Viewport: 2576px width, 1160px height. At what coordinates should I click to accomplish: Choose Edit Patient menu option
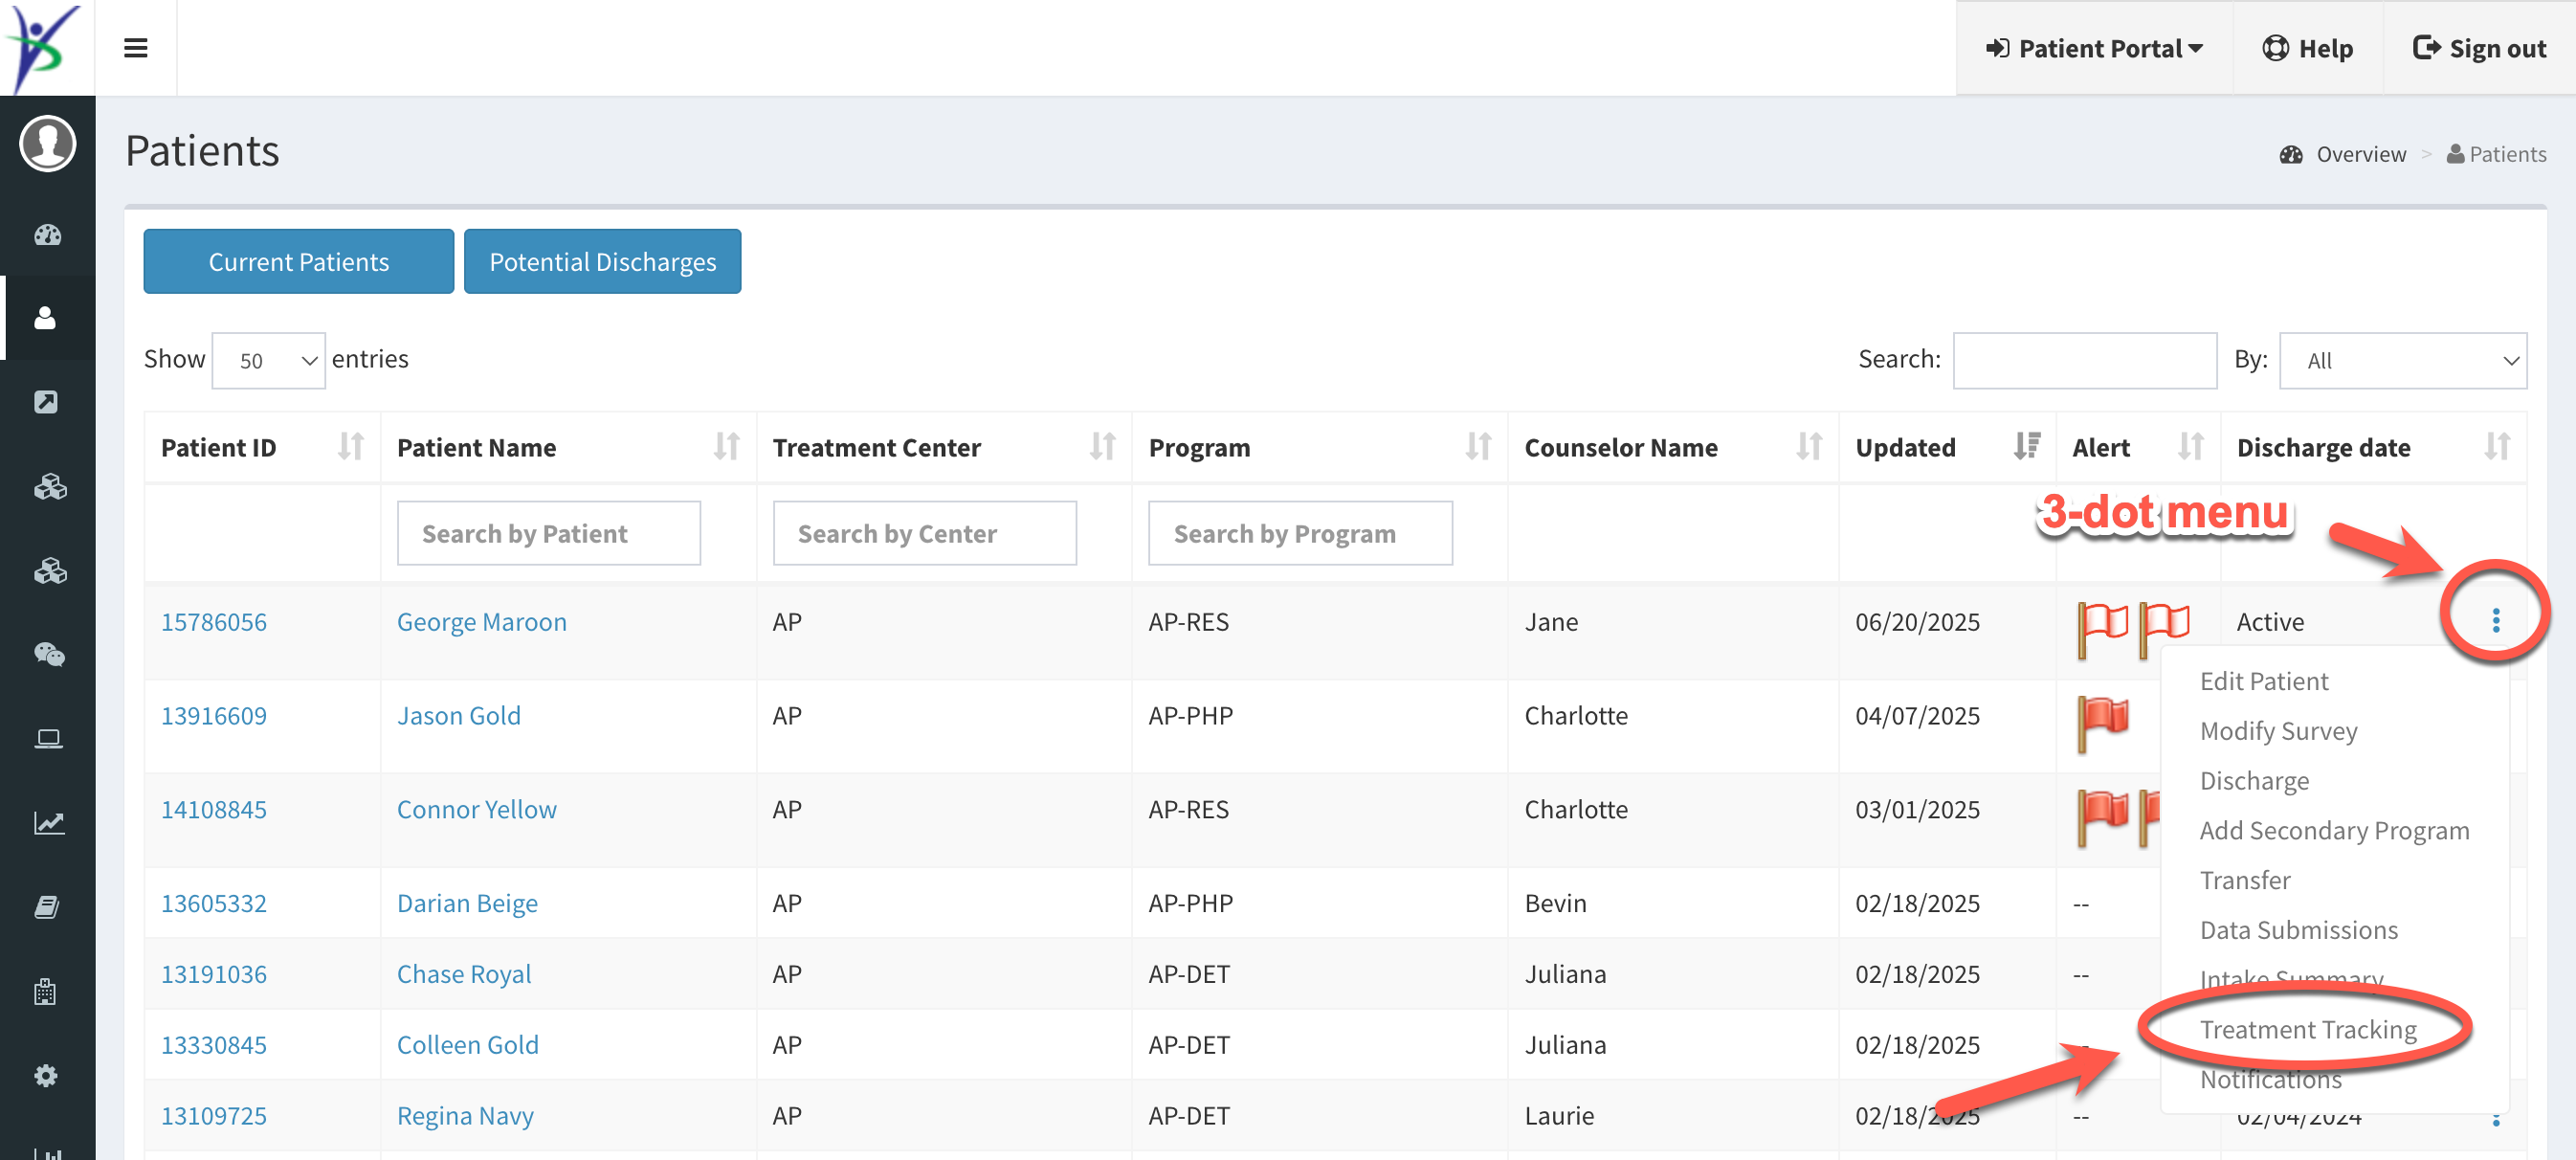coord(2263,681)
